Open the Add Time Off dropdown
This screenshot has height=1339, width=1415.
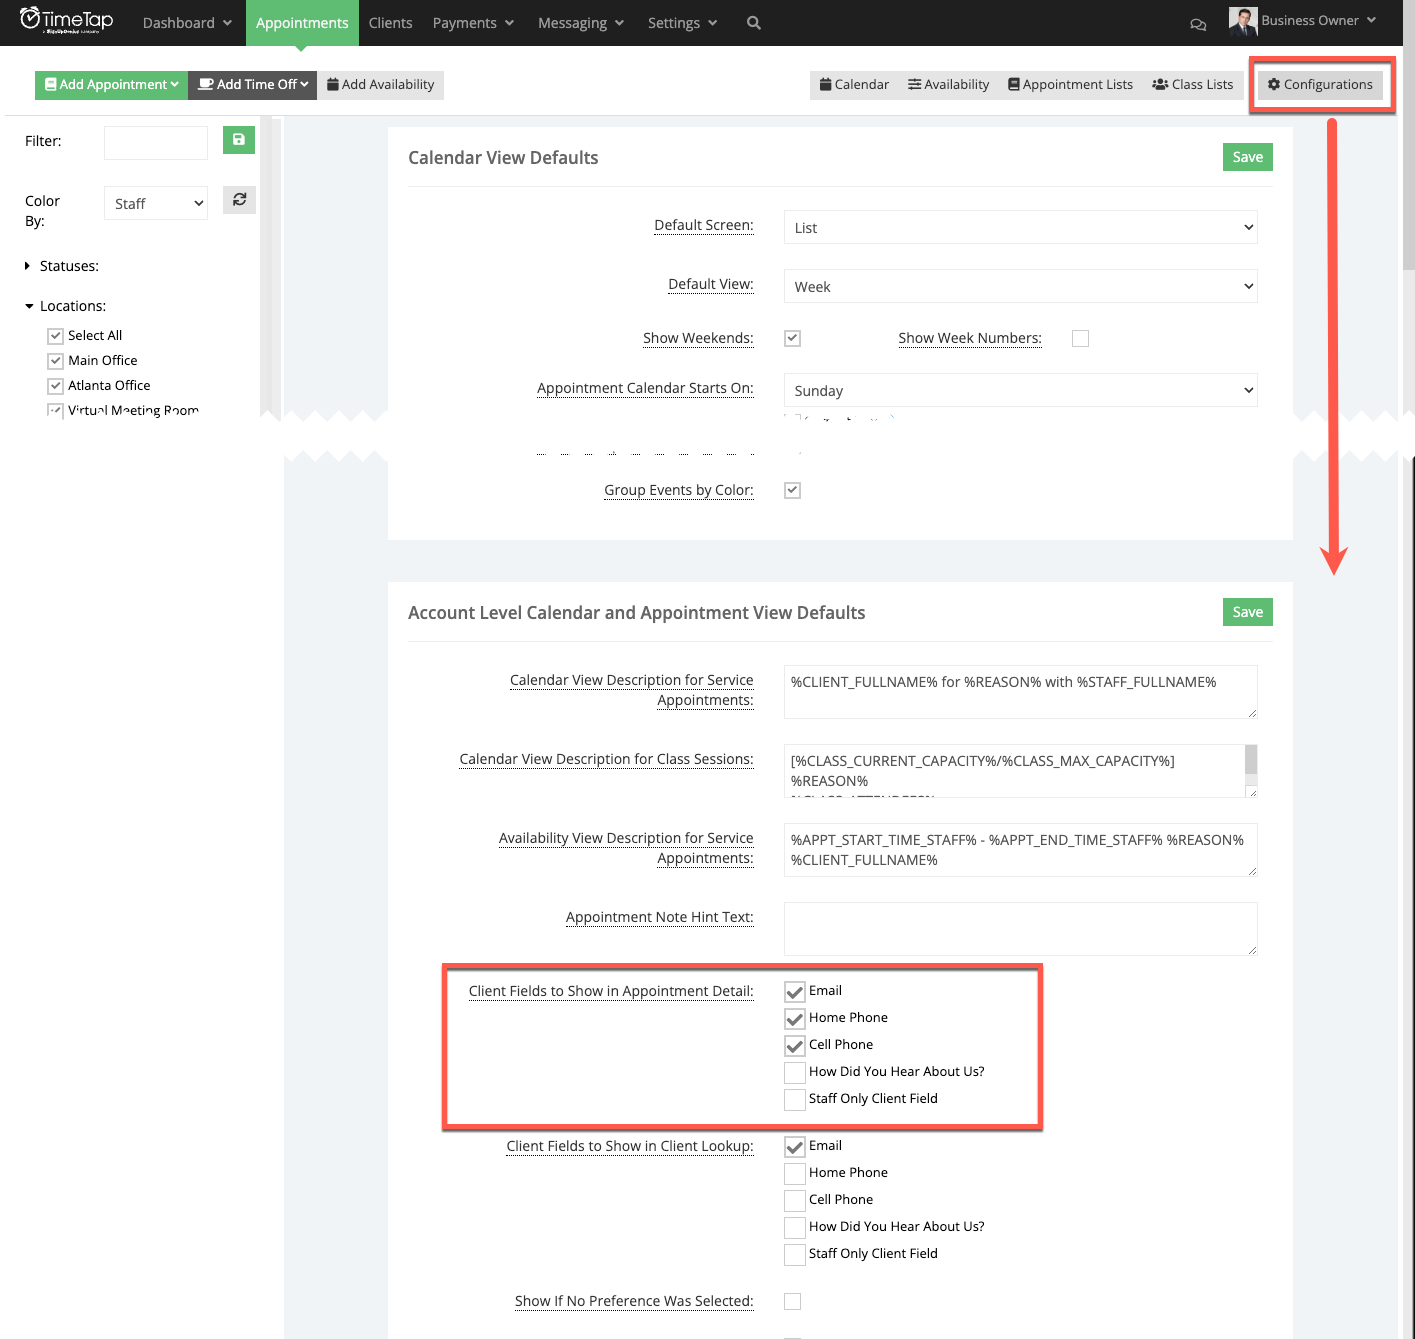(251, 84)
